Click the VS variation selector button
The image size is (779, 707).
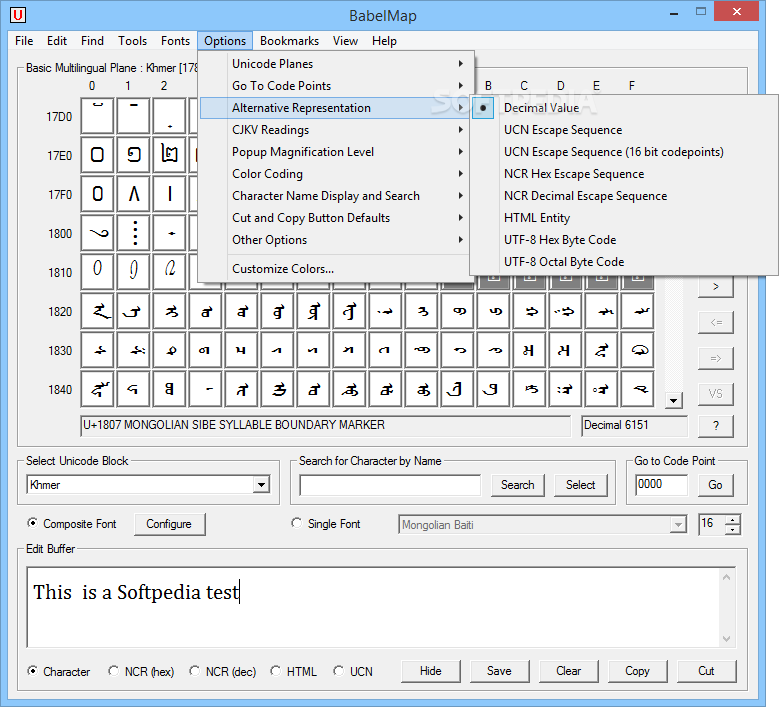(x=715, y=394)
